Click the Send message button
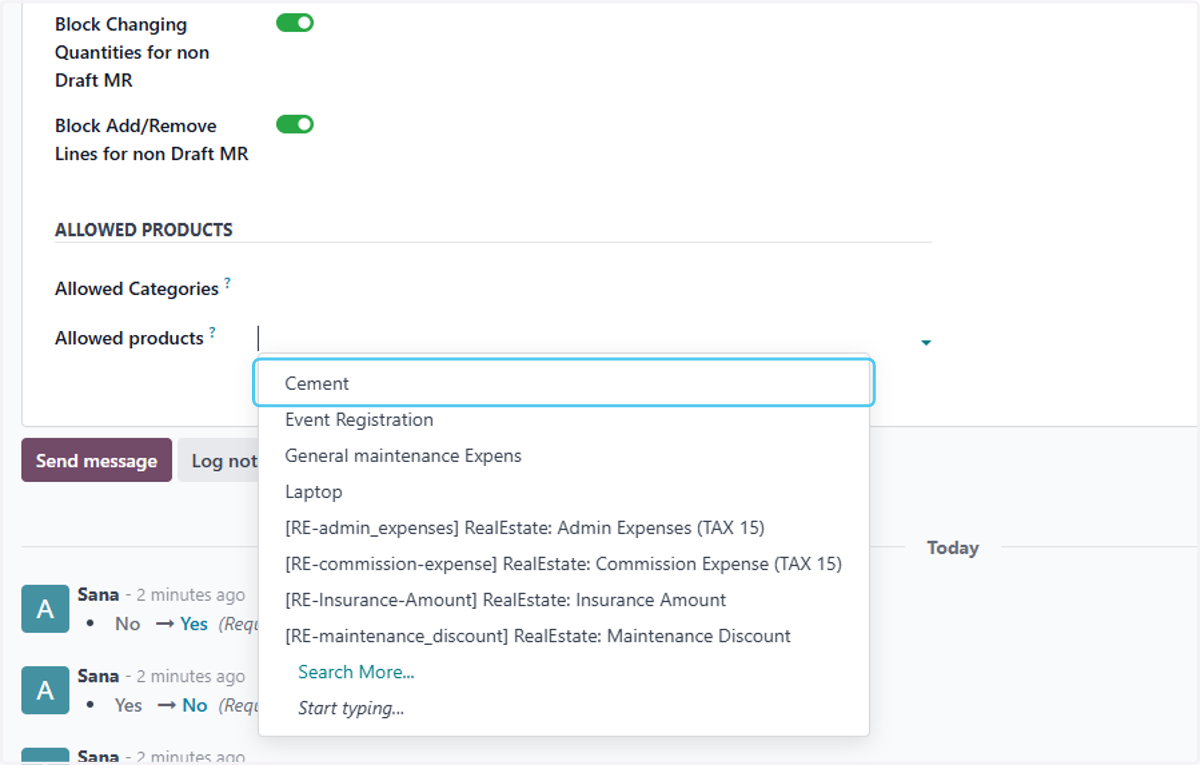The width and height of the screenshot is (1200, 765). (x=97, y=460)
